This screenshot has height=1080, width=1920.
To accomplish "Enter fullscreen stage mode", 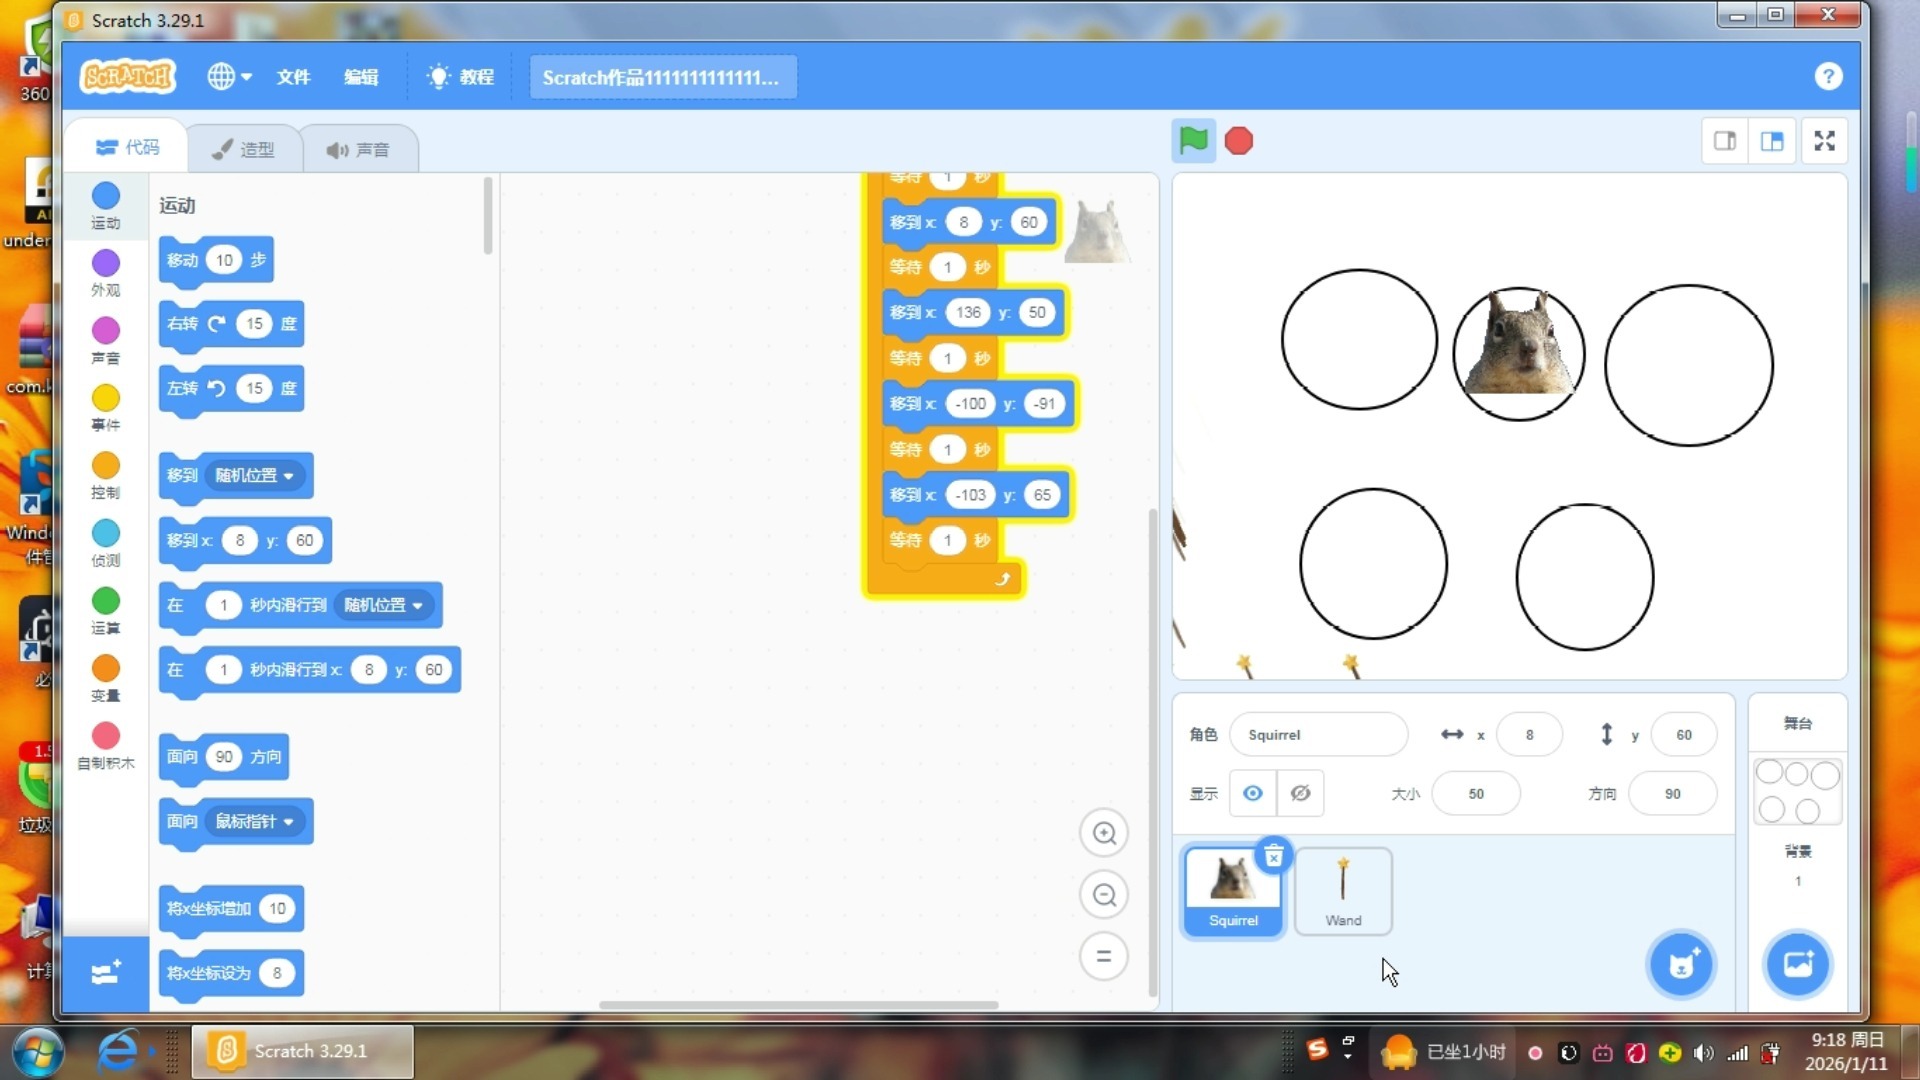I will click(x=1824, y=141).
